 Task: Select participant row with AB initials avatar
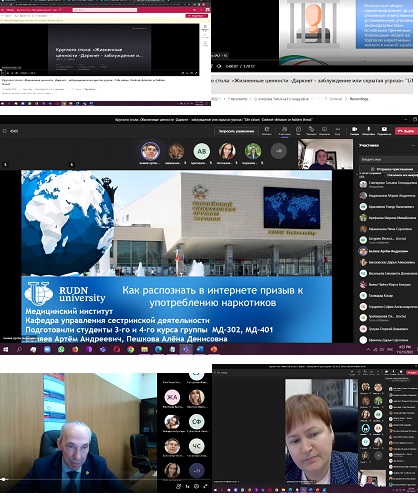(388, 207)
